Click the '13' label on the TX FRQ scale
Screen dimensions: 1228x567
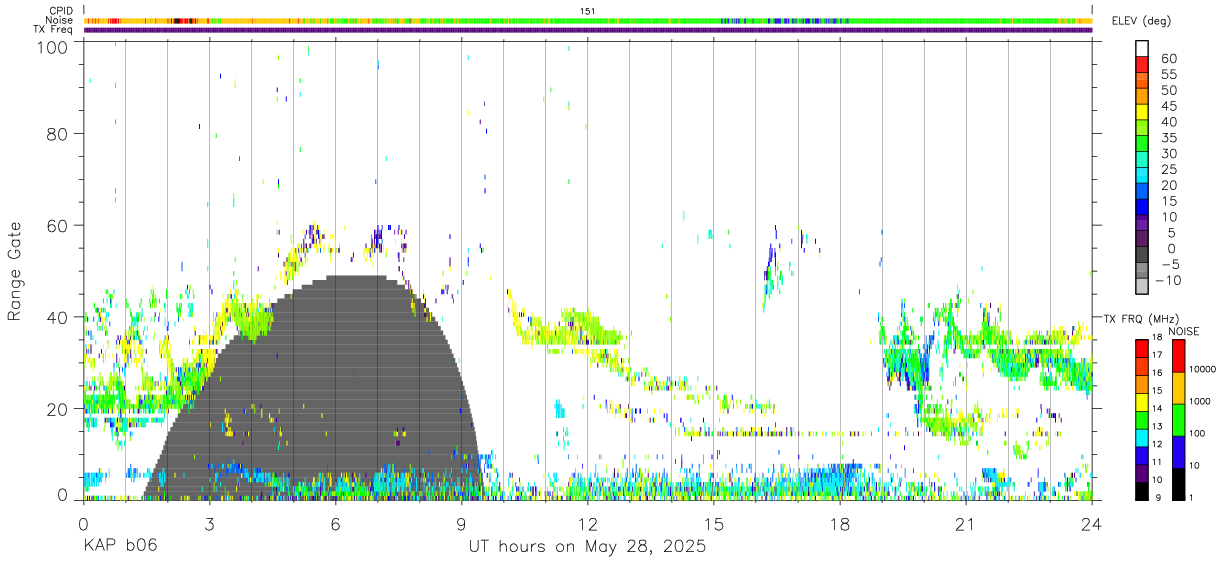1157,426
